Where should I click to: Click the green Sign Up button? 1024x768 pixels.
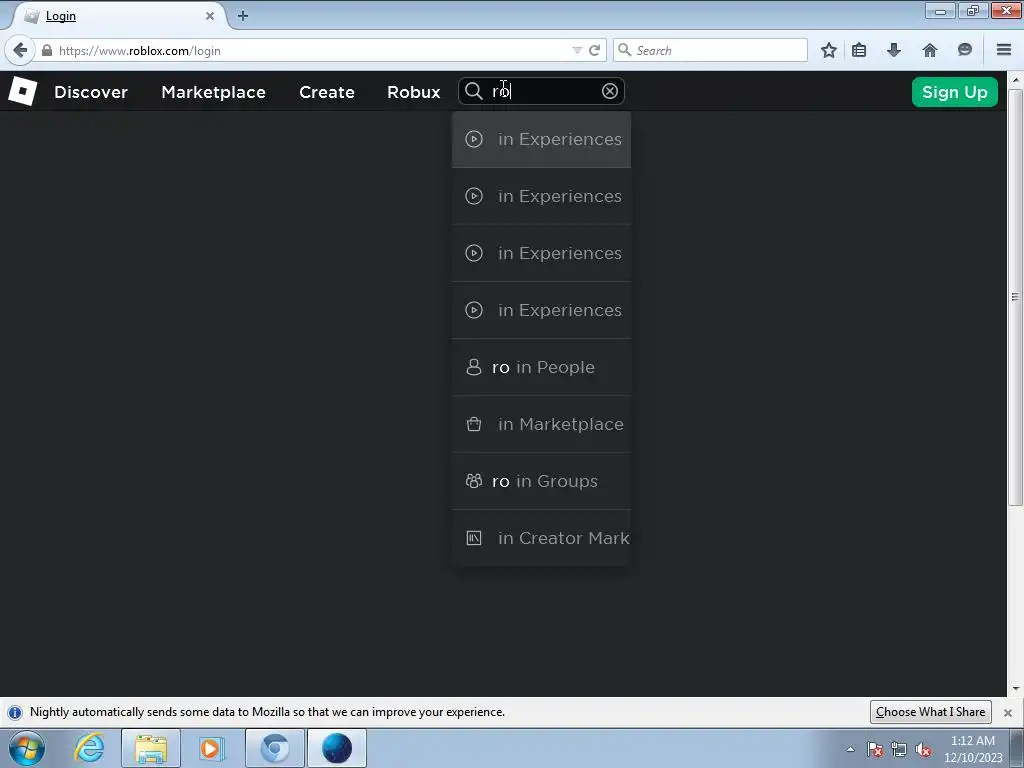point(954,92)
